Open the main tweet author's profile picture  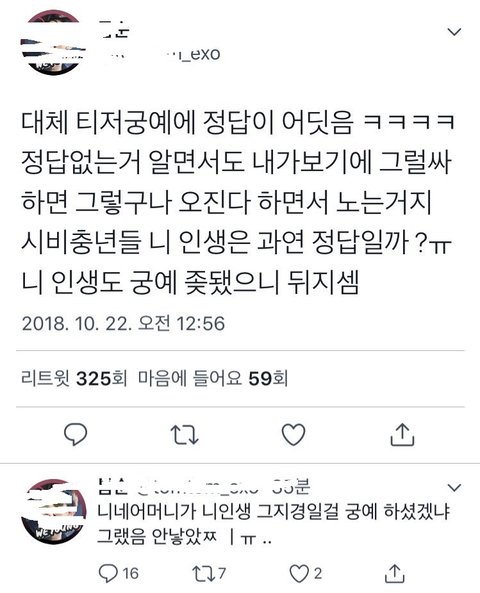click(54, 42)
